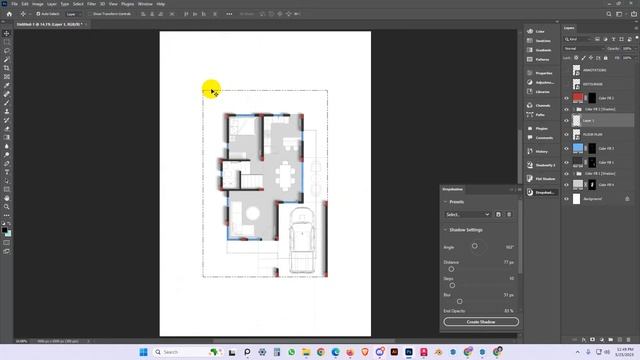The width and height of the screenshot is (640, 360).
Task: Open the Plugins panel icon
Action: tap(530, 128)
